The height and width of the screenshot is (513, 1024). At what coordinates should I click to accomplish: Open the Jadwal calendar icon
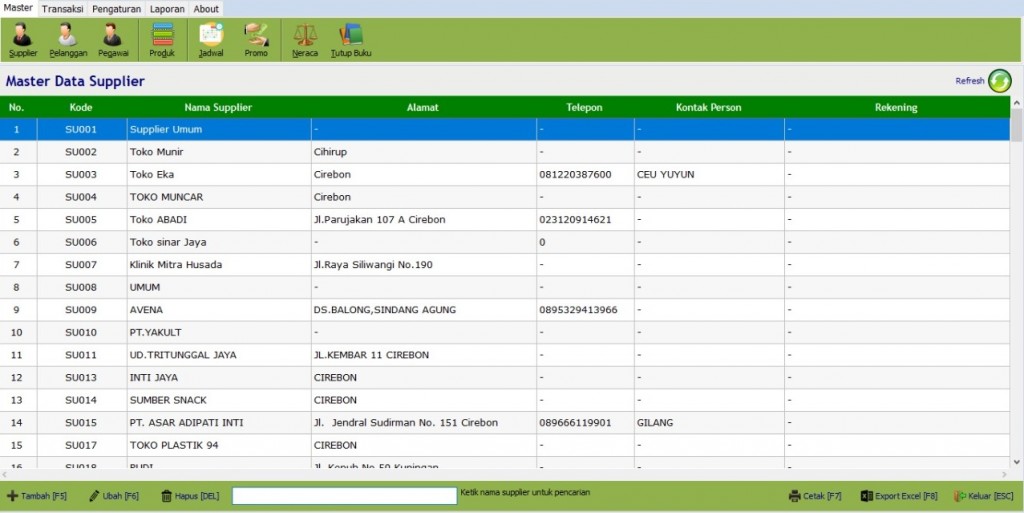tap(211, 40)
